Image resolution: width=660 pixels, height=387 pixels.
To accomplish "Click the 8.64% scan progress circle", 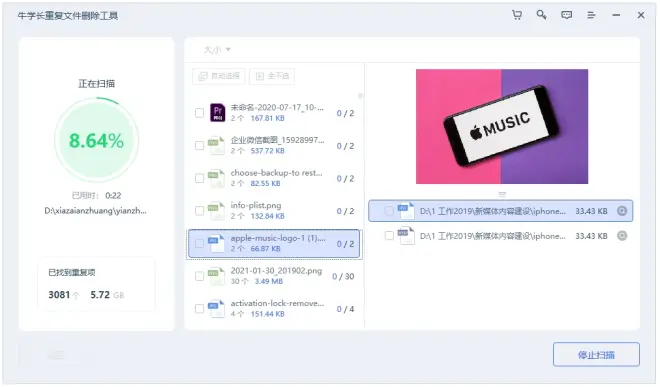I will [x=96, y=140].
